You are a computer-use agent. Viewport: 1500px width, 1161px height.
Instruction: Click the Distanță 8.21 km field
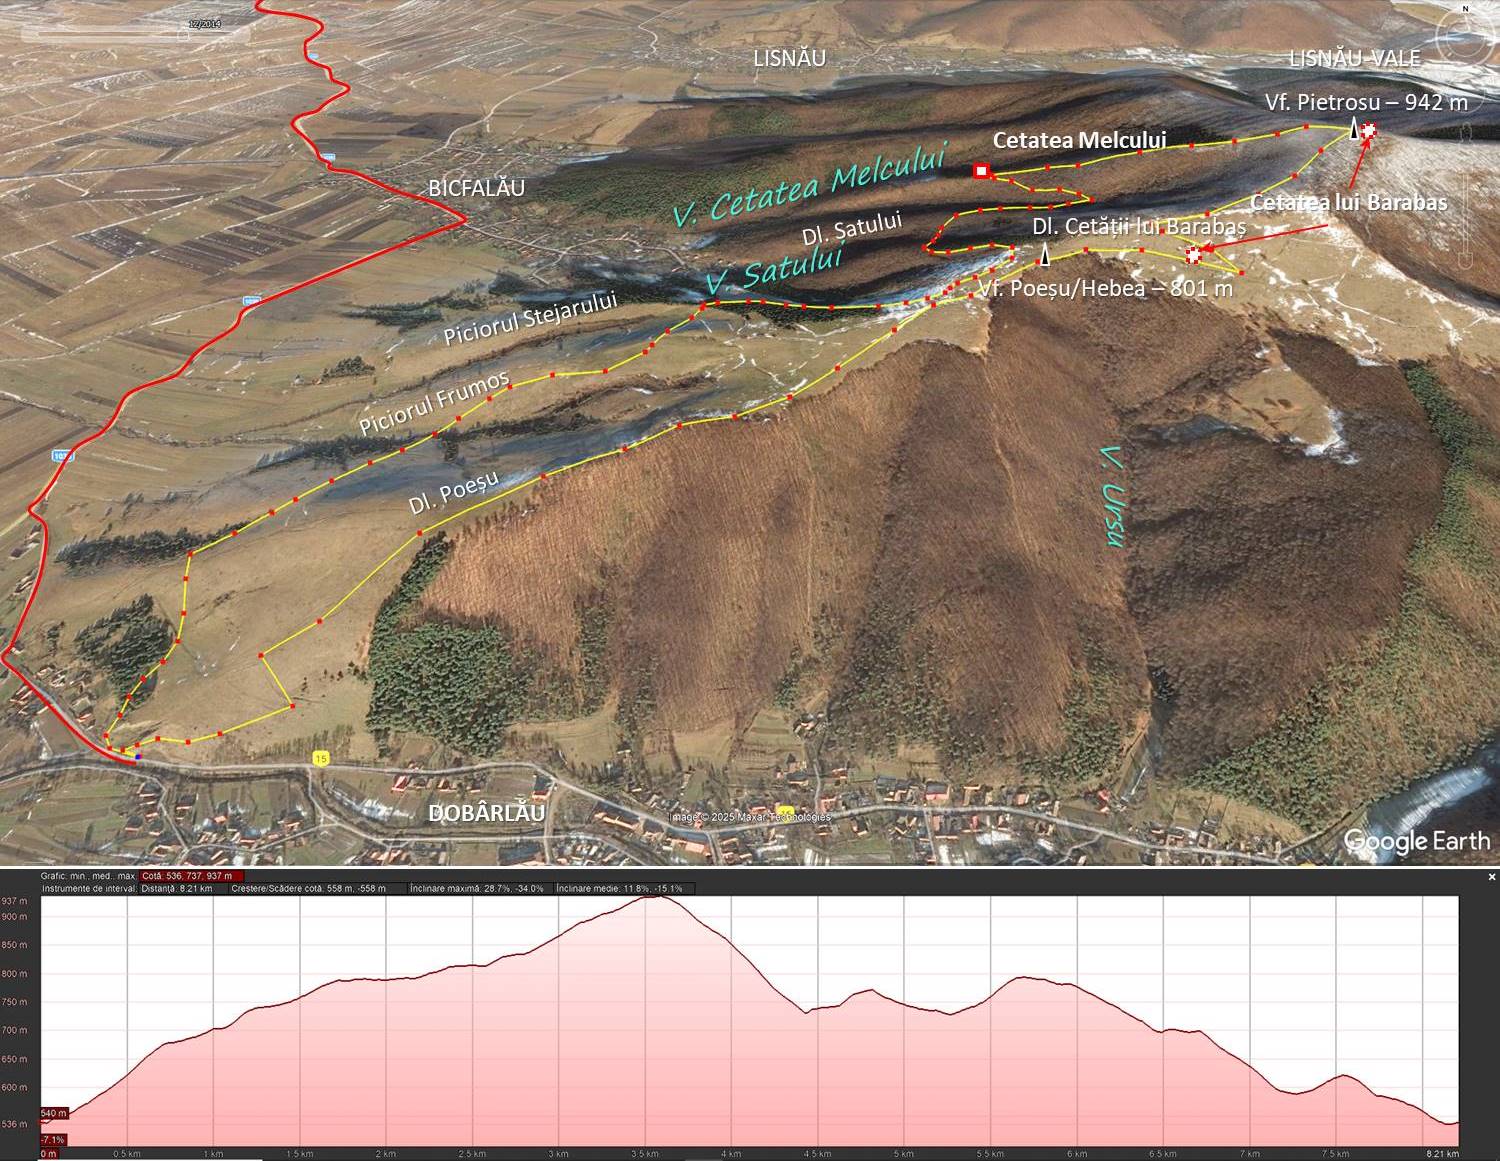[x=177, y=888]
